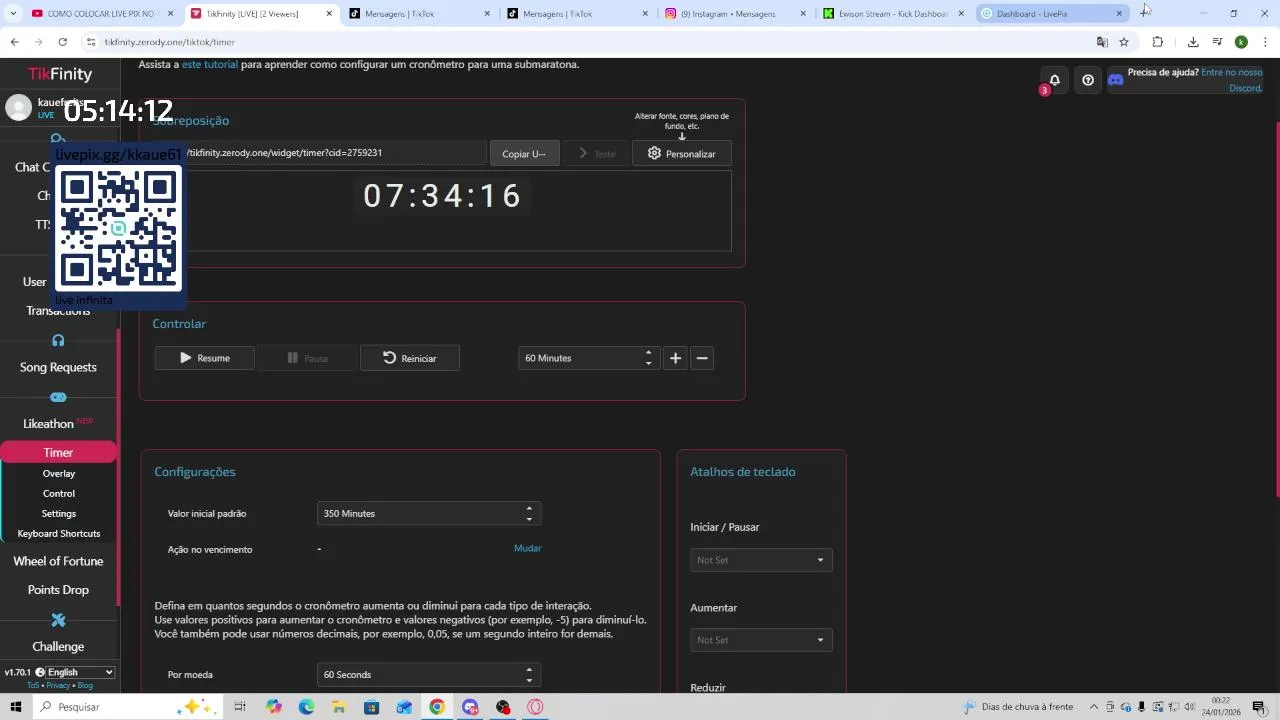This screenshot has width=1280, height=720.
Task: Reload the page
Action: point(62,42)
